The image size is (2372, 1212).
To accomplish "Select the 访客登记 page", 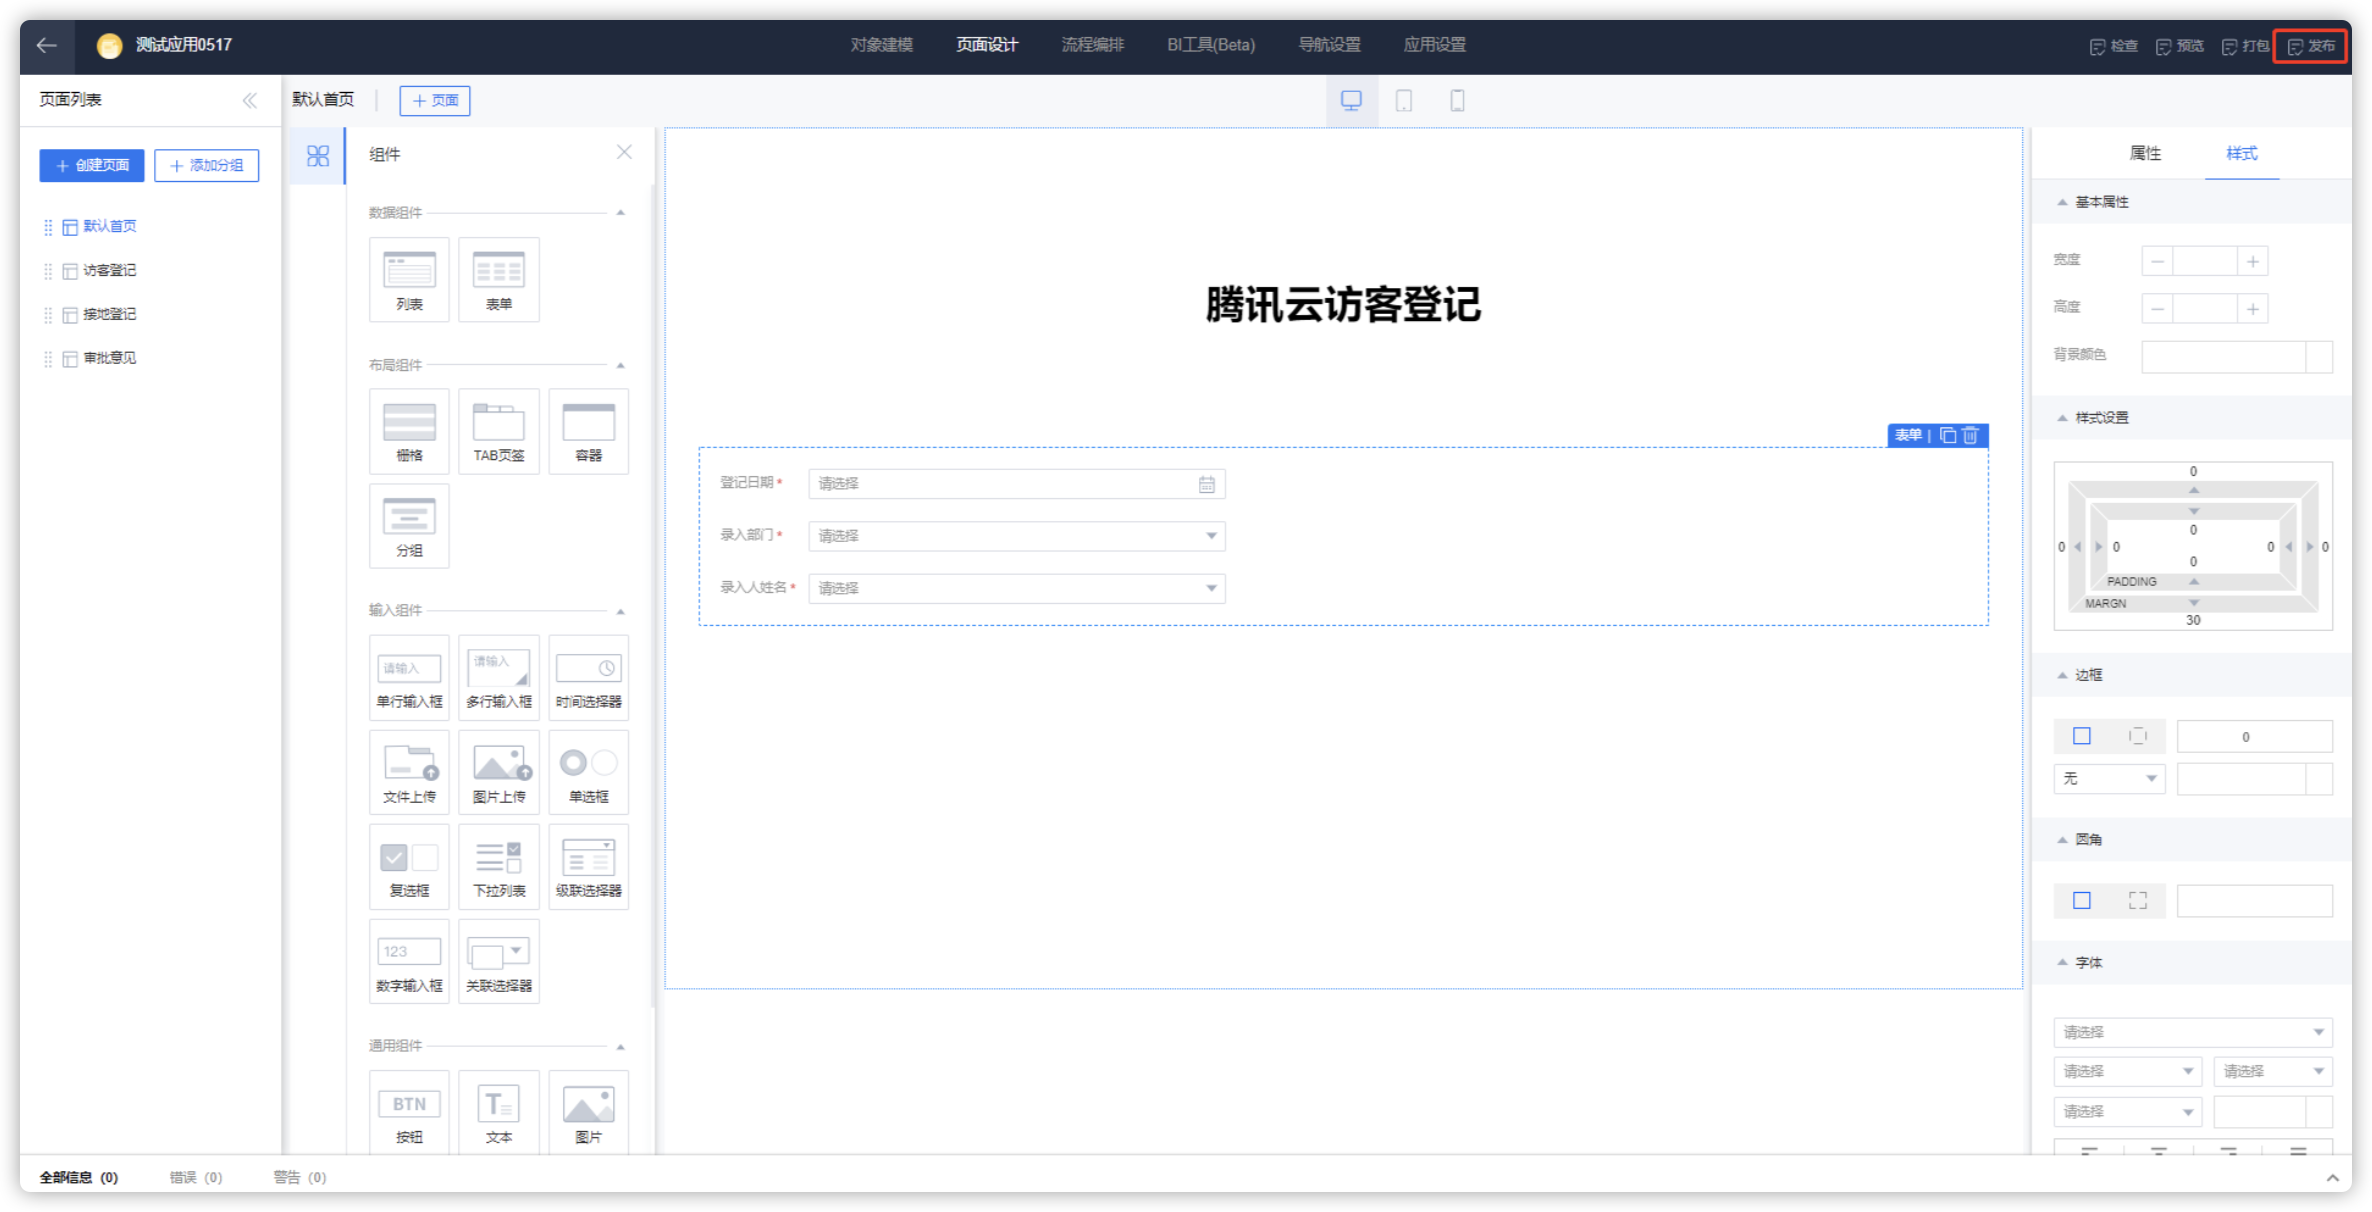I will coord(109,270).
